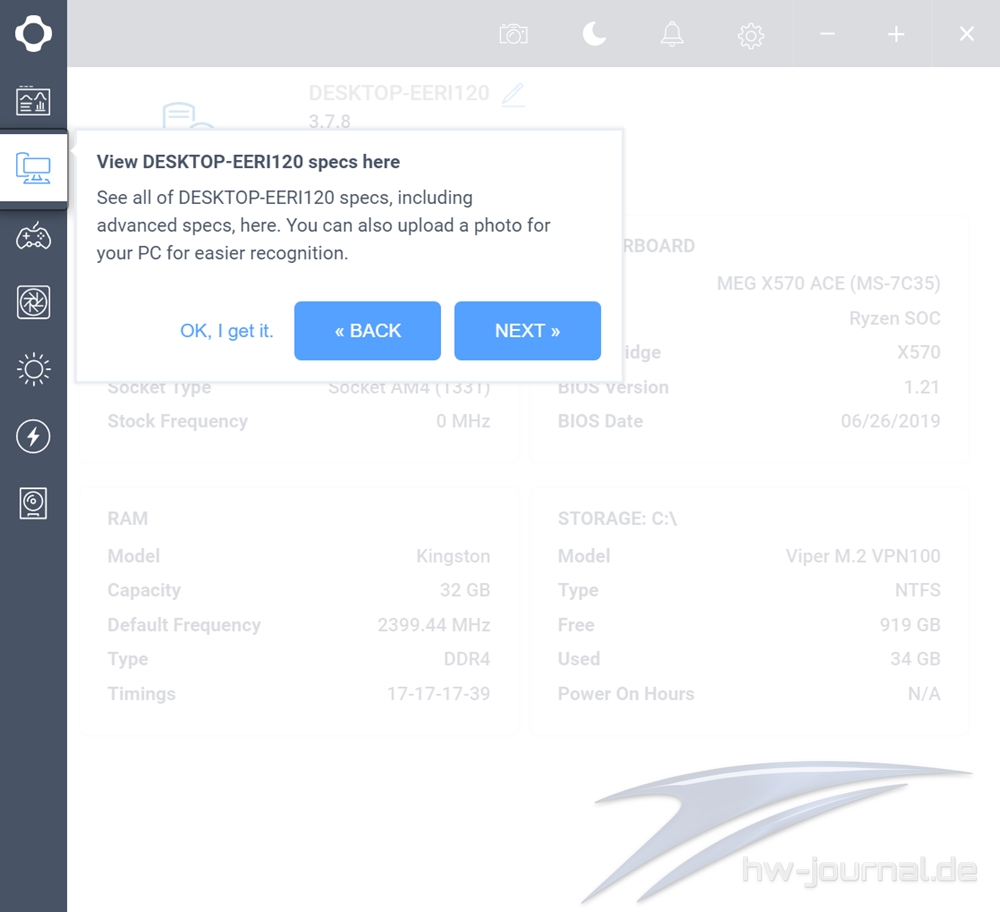Open the PC monitoring dashboard in sidebar

tap(33, 100)
